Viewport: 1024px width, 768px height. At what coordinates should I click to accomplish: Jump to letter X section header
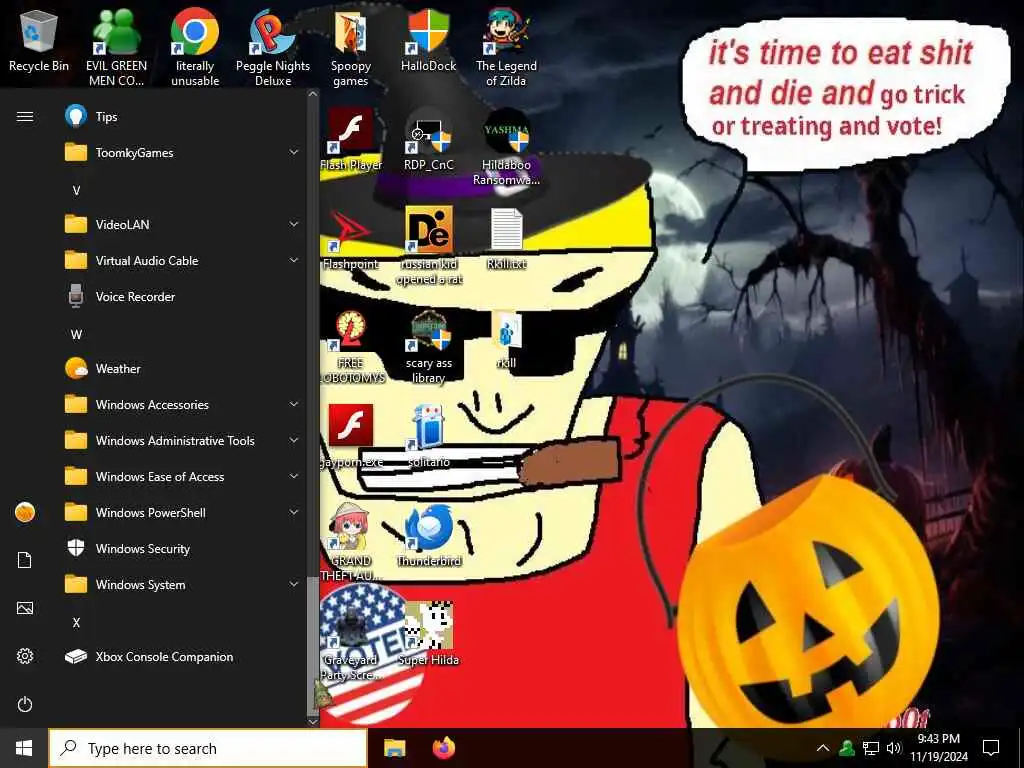76,622
